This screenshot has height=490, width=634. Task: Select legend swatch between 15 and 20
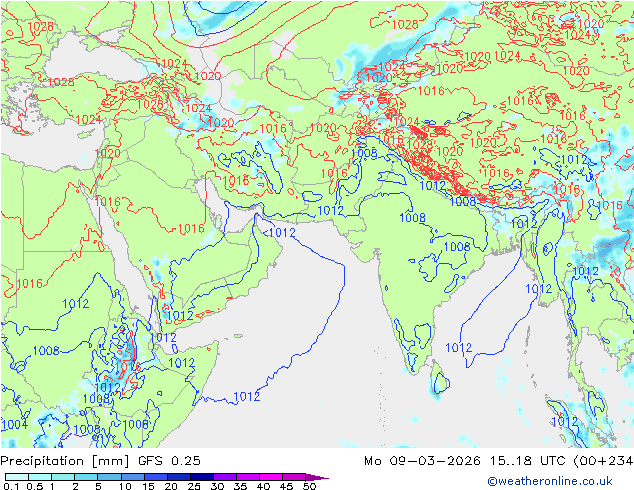click(155, 477)
